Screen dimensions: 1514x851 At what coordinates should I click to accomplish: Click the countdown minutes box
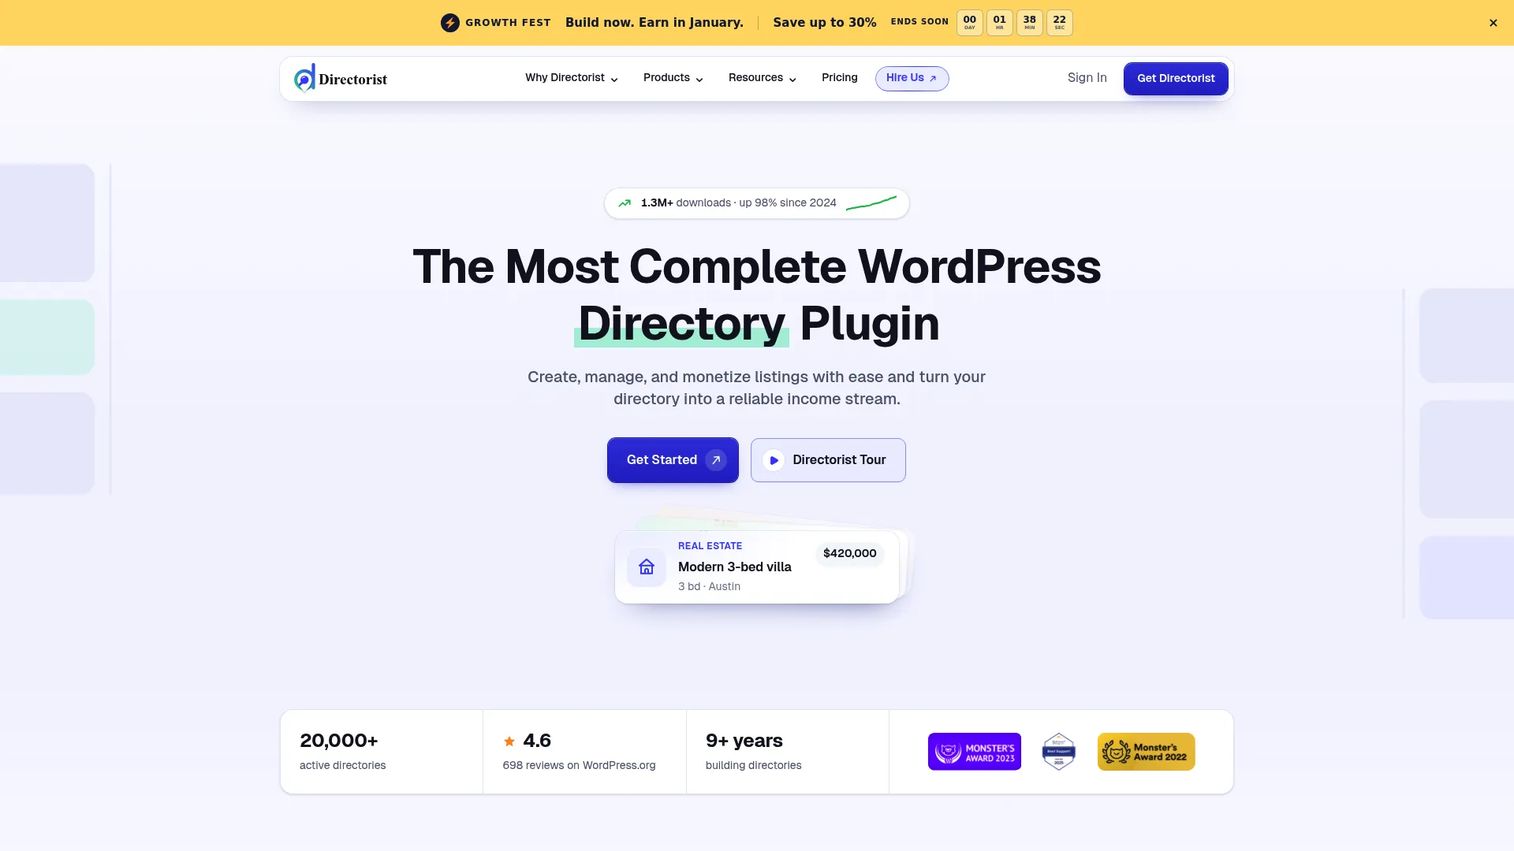click(x=1030, y=23)
